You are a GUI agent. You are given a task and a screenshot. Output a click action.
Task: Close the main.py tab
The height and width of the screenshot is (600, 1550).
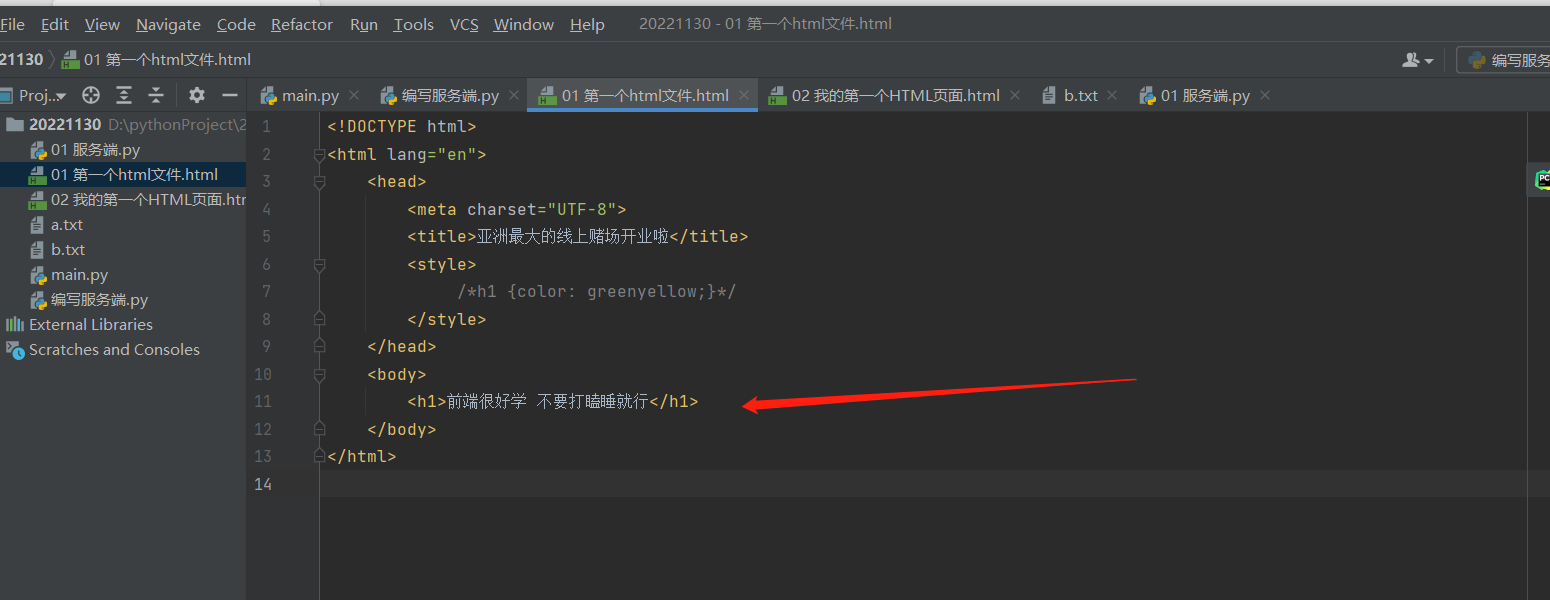pos(355,95)
